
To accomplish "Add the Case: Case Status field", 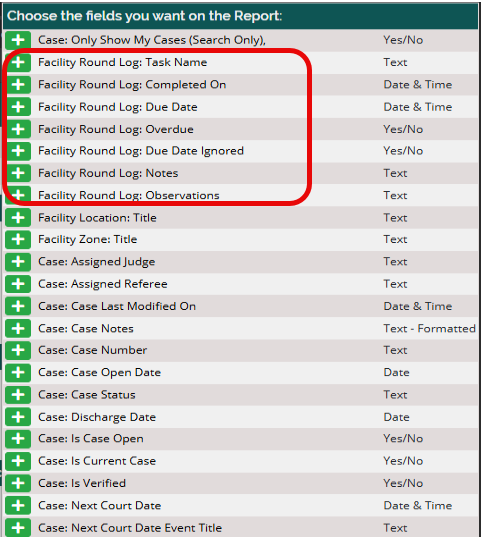I will click(x=18, y=395).
